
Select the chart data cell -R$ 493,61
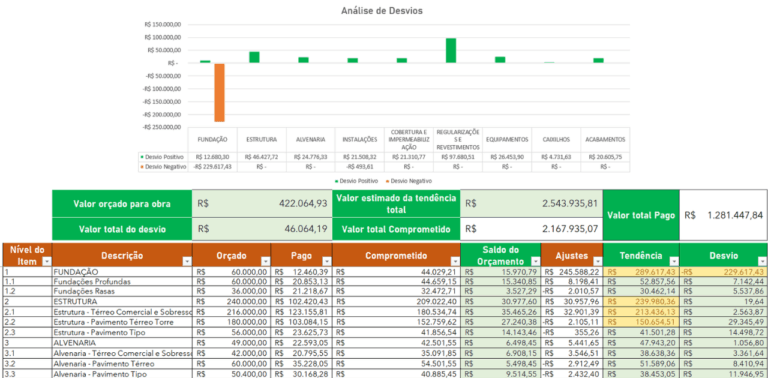tap(360, 167)
